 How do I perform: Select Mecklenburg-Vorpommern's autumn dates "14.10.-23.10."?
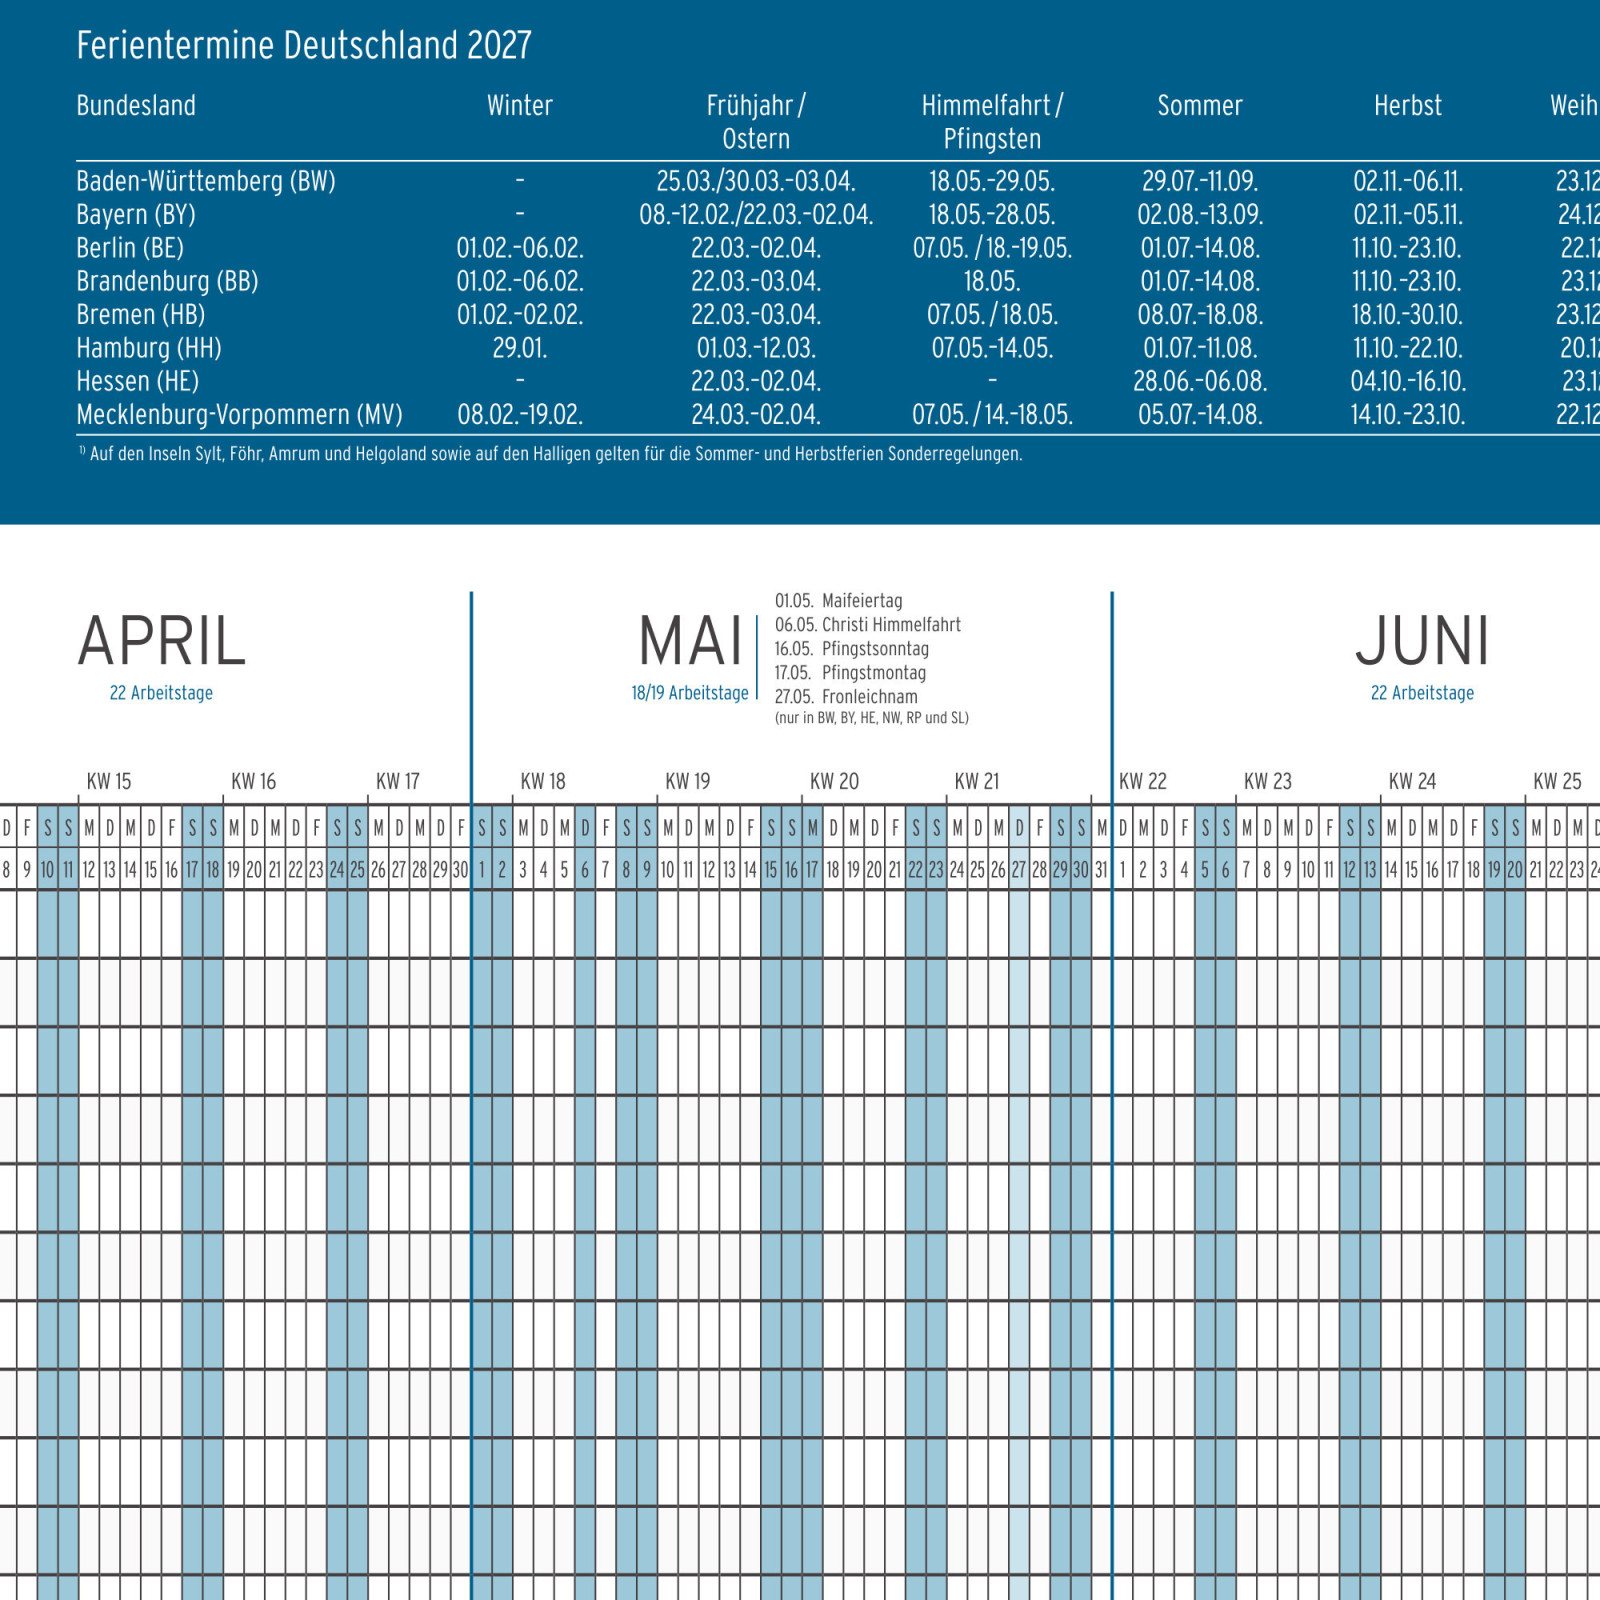point(1408,415)
